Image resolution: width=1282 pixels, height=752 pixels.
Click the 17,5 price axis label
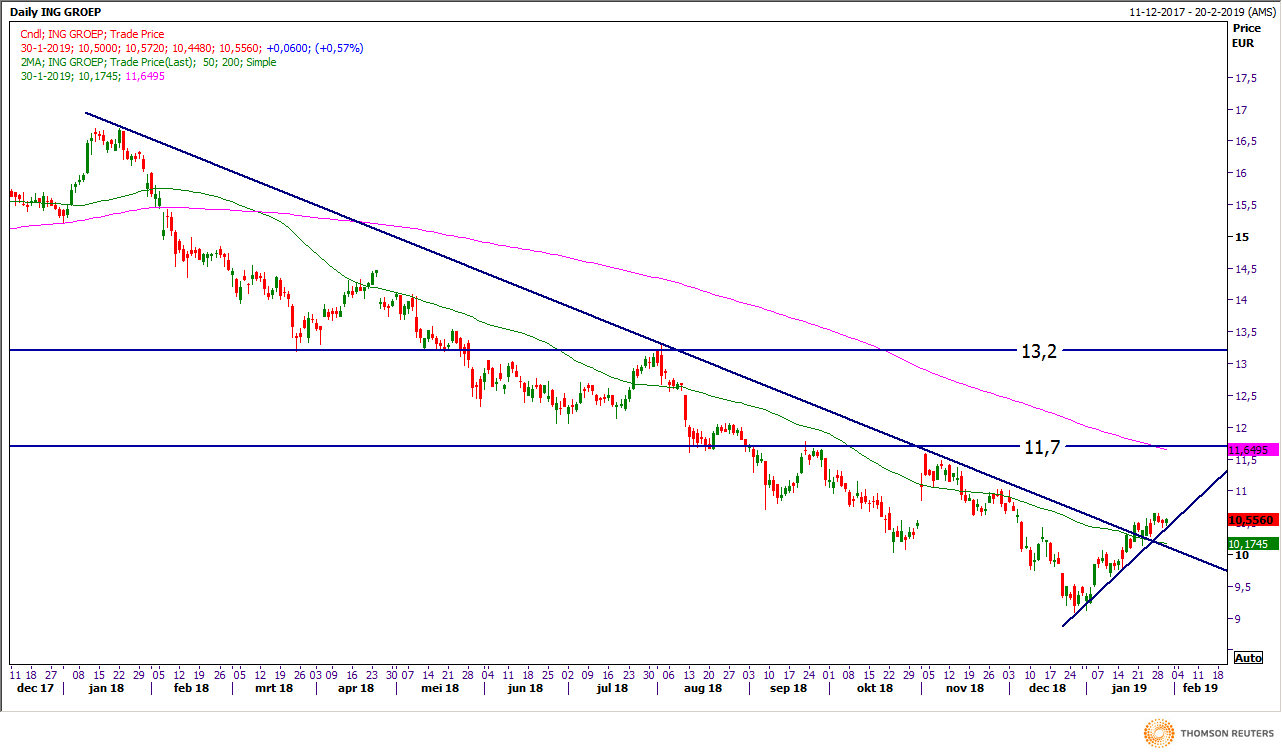click(1245, 78)
